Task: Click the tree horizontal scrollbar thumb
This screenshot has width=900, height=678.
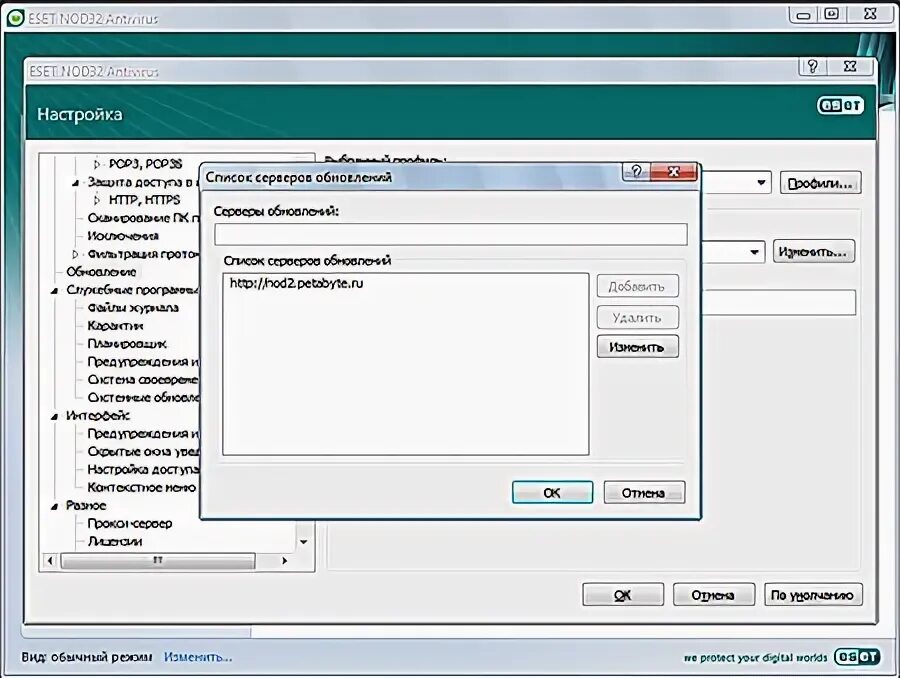Action: 158,560
